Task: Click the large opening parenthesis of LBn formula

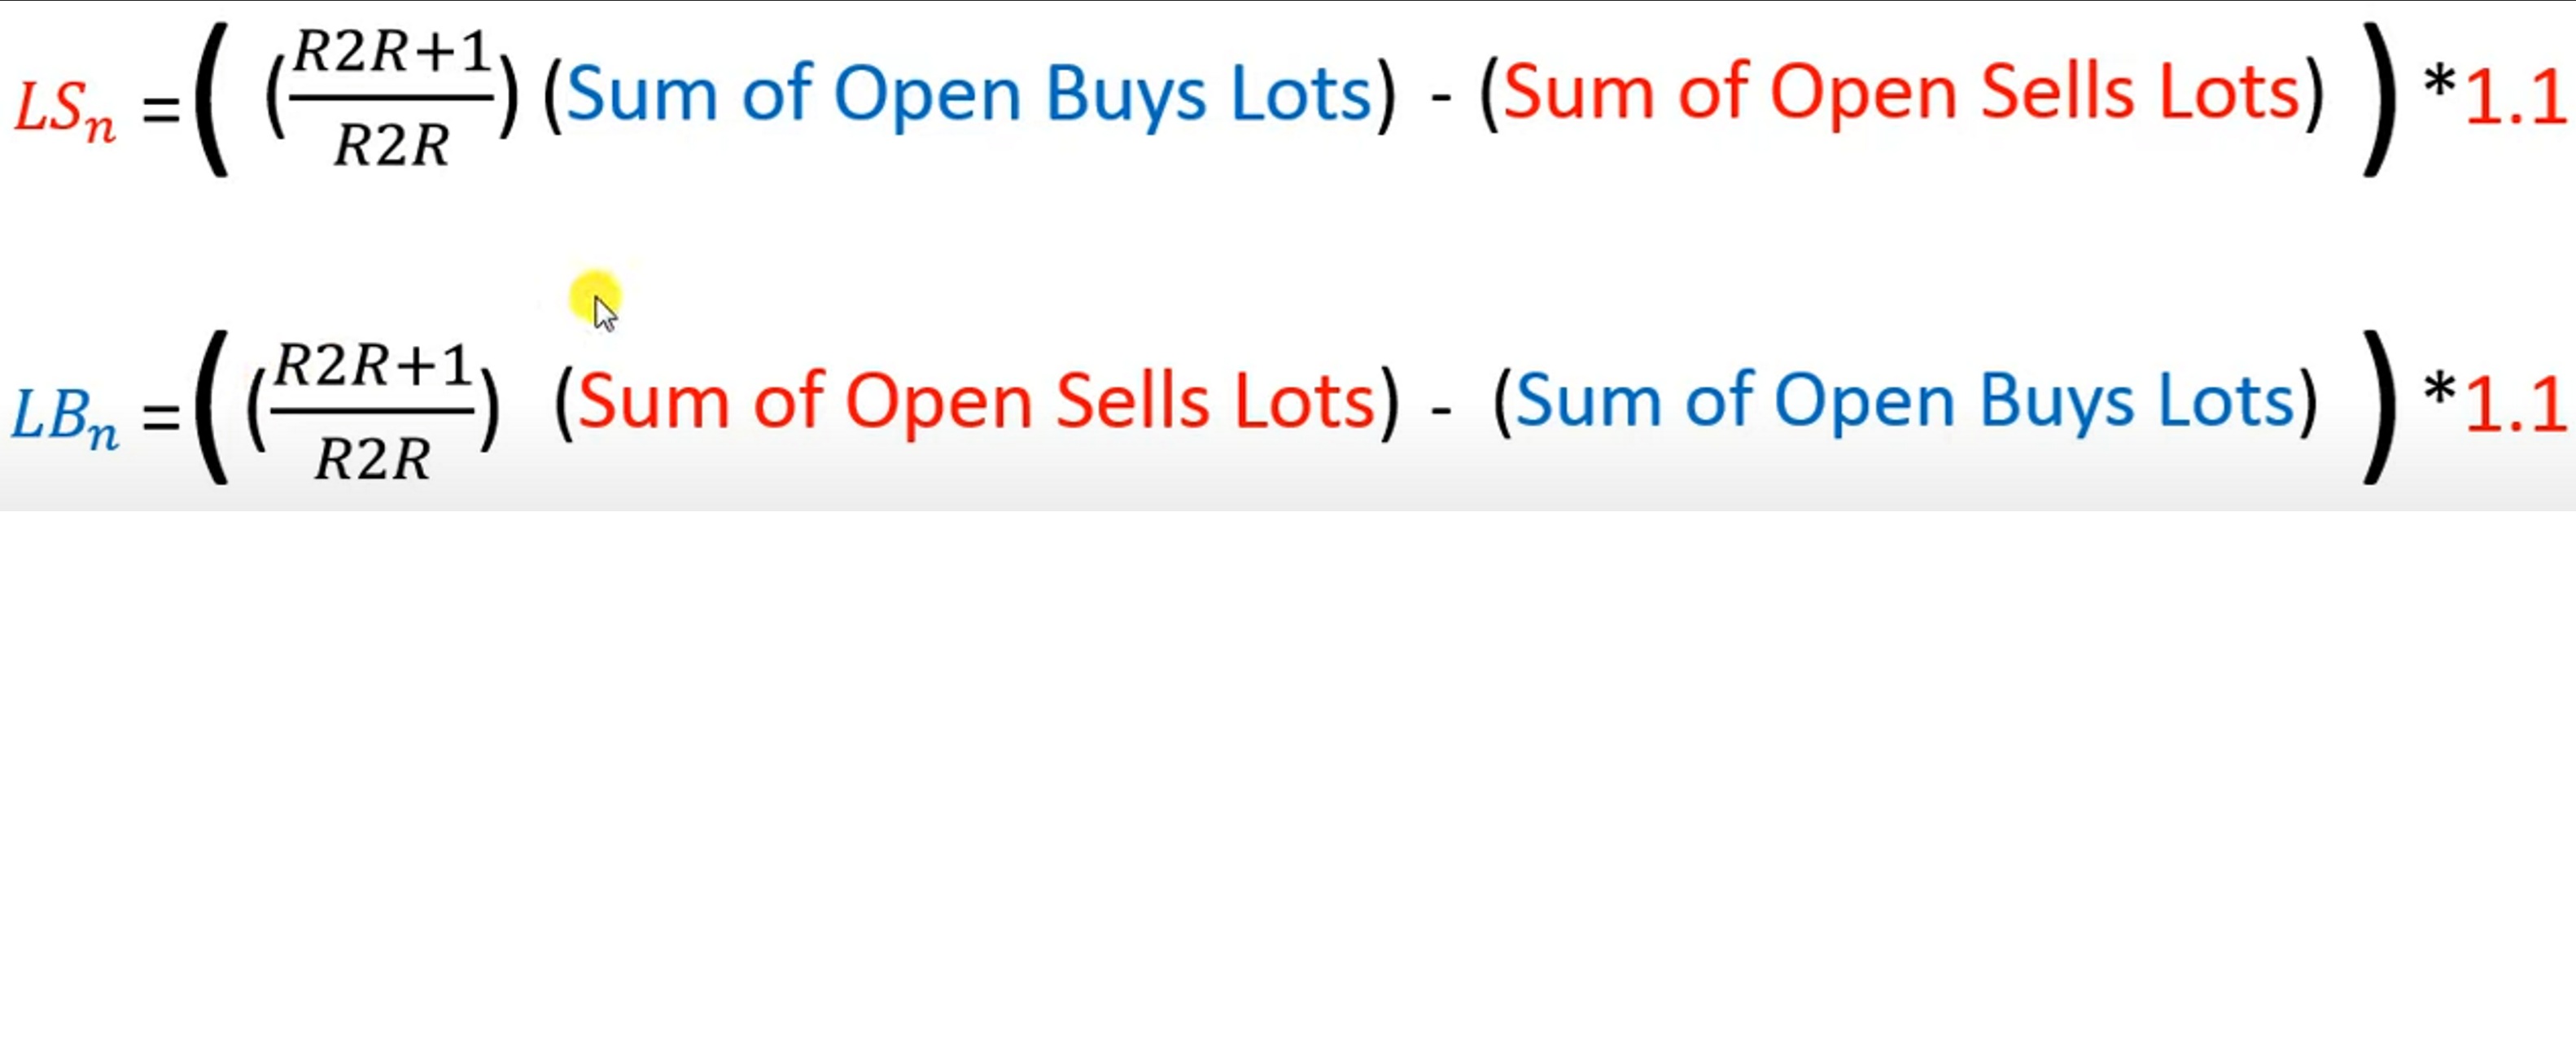Action: [211, 407]
